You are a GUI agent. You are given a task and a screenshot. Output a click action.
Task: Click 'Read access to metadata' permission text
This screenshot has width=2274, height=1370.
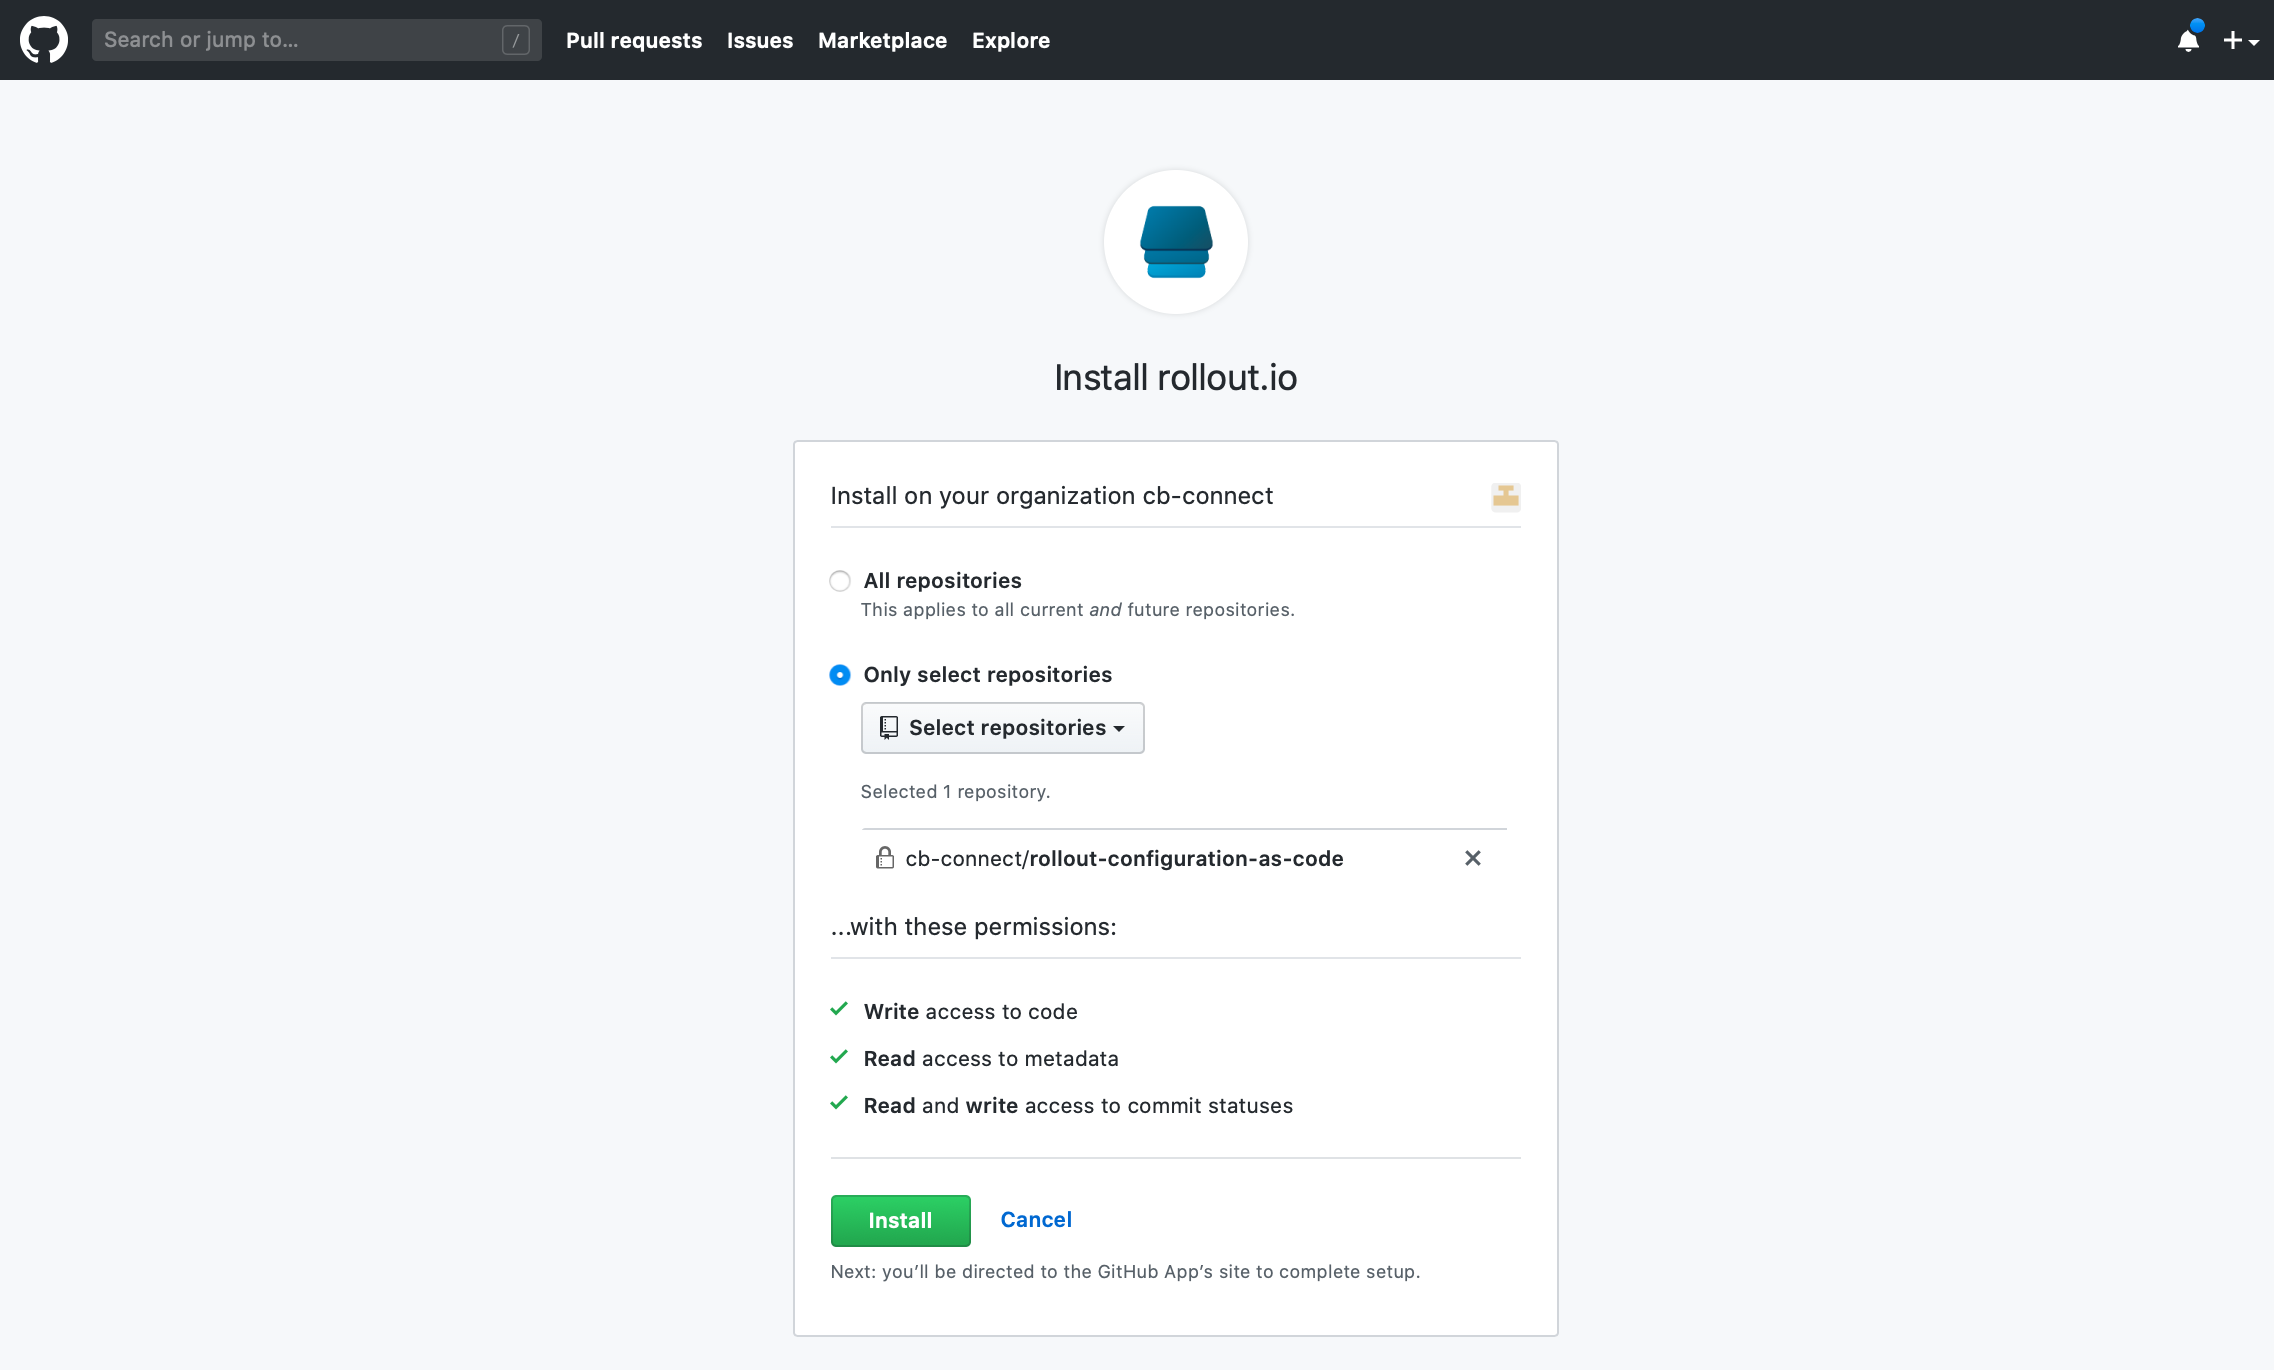(x=991, y=1059)
